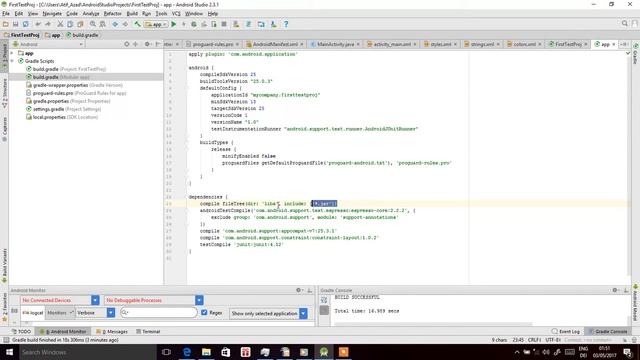Click Gradle Console horizontal scrollbar
Screen dimensions: 640x360
[433, 324]
